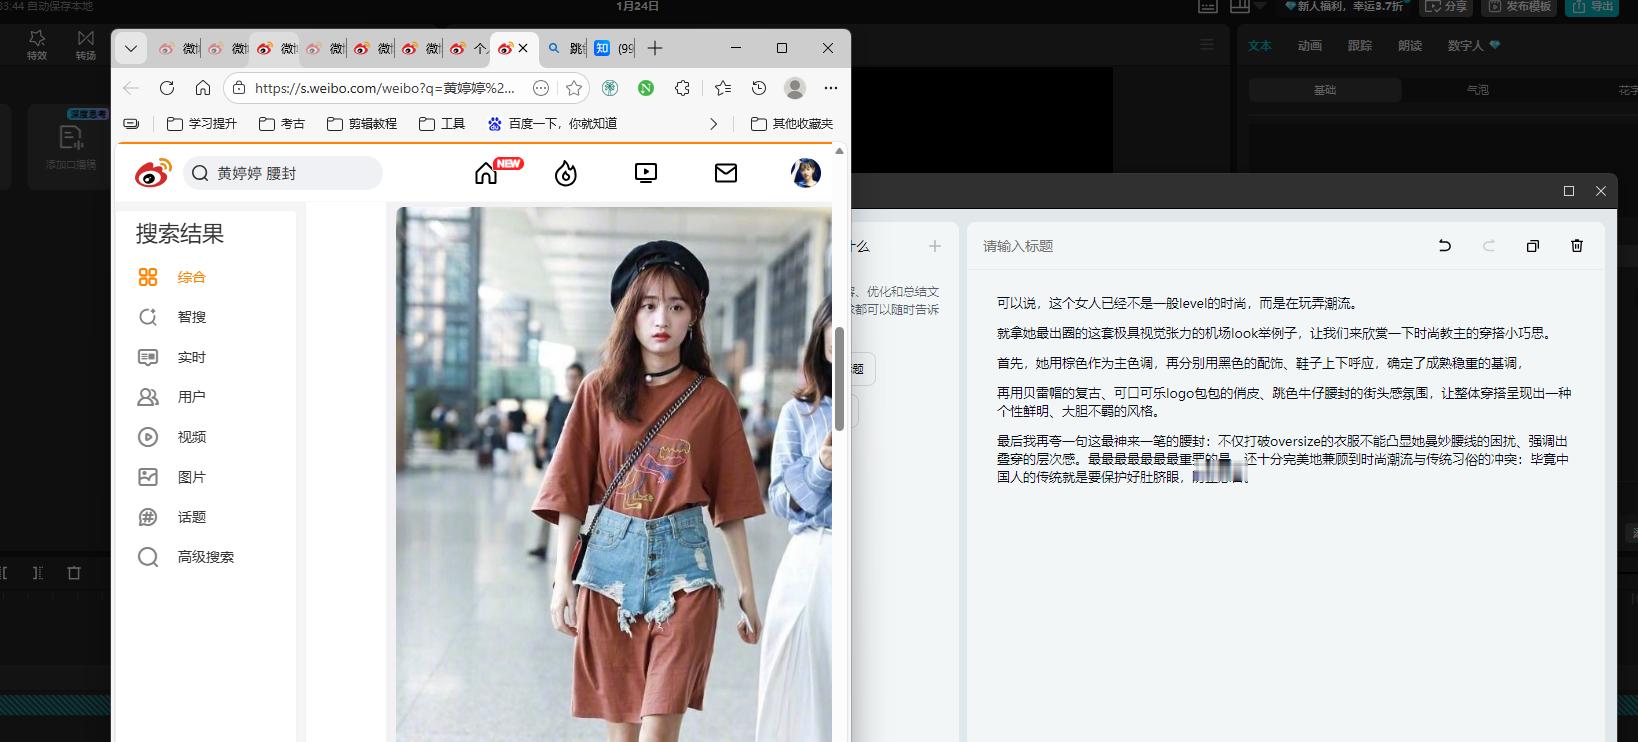View site information lock icon
Viewport: 1638px width, 742px height.
239,88
